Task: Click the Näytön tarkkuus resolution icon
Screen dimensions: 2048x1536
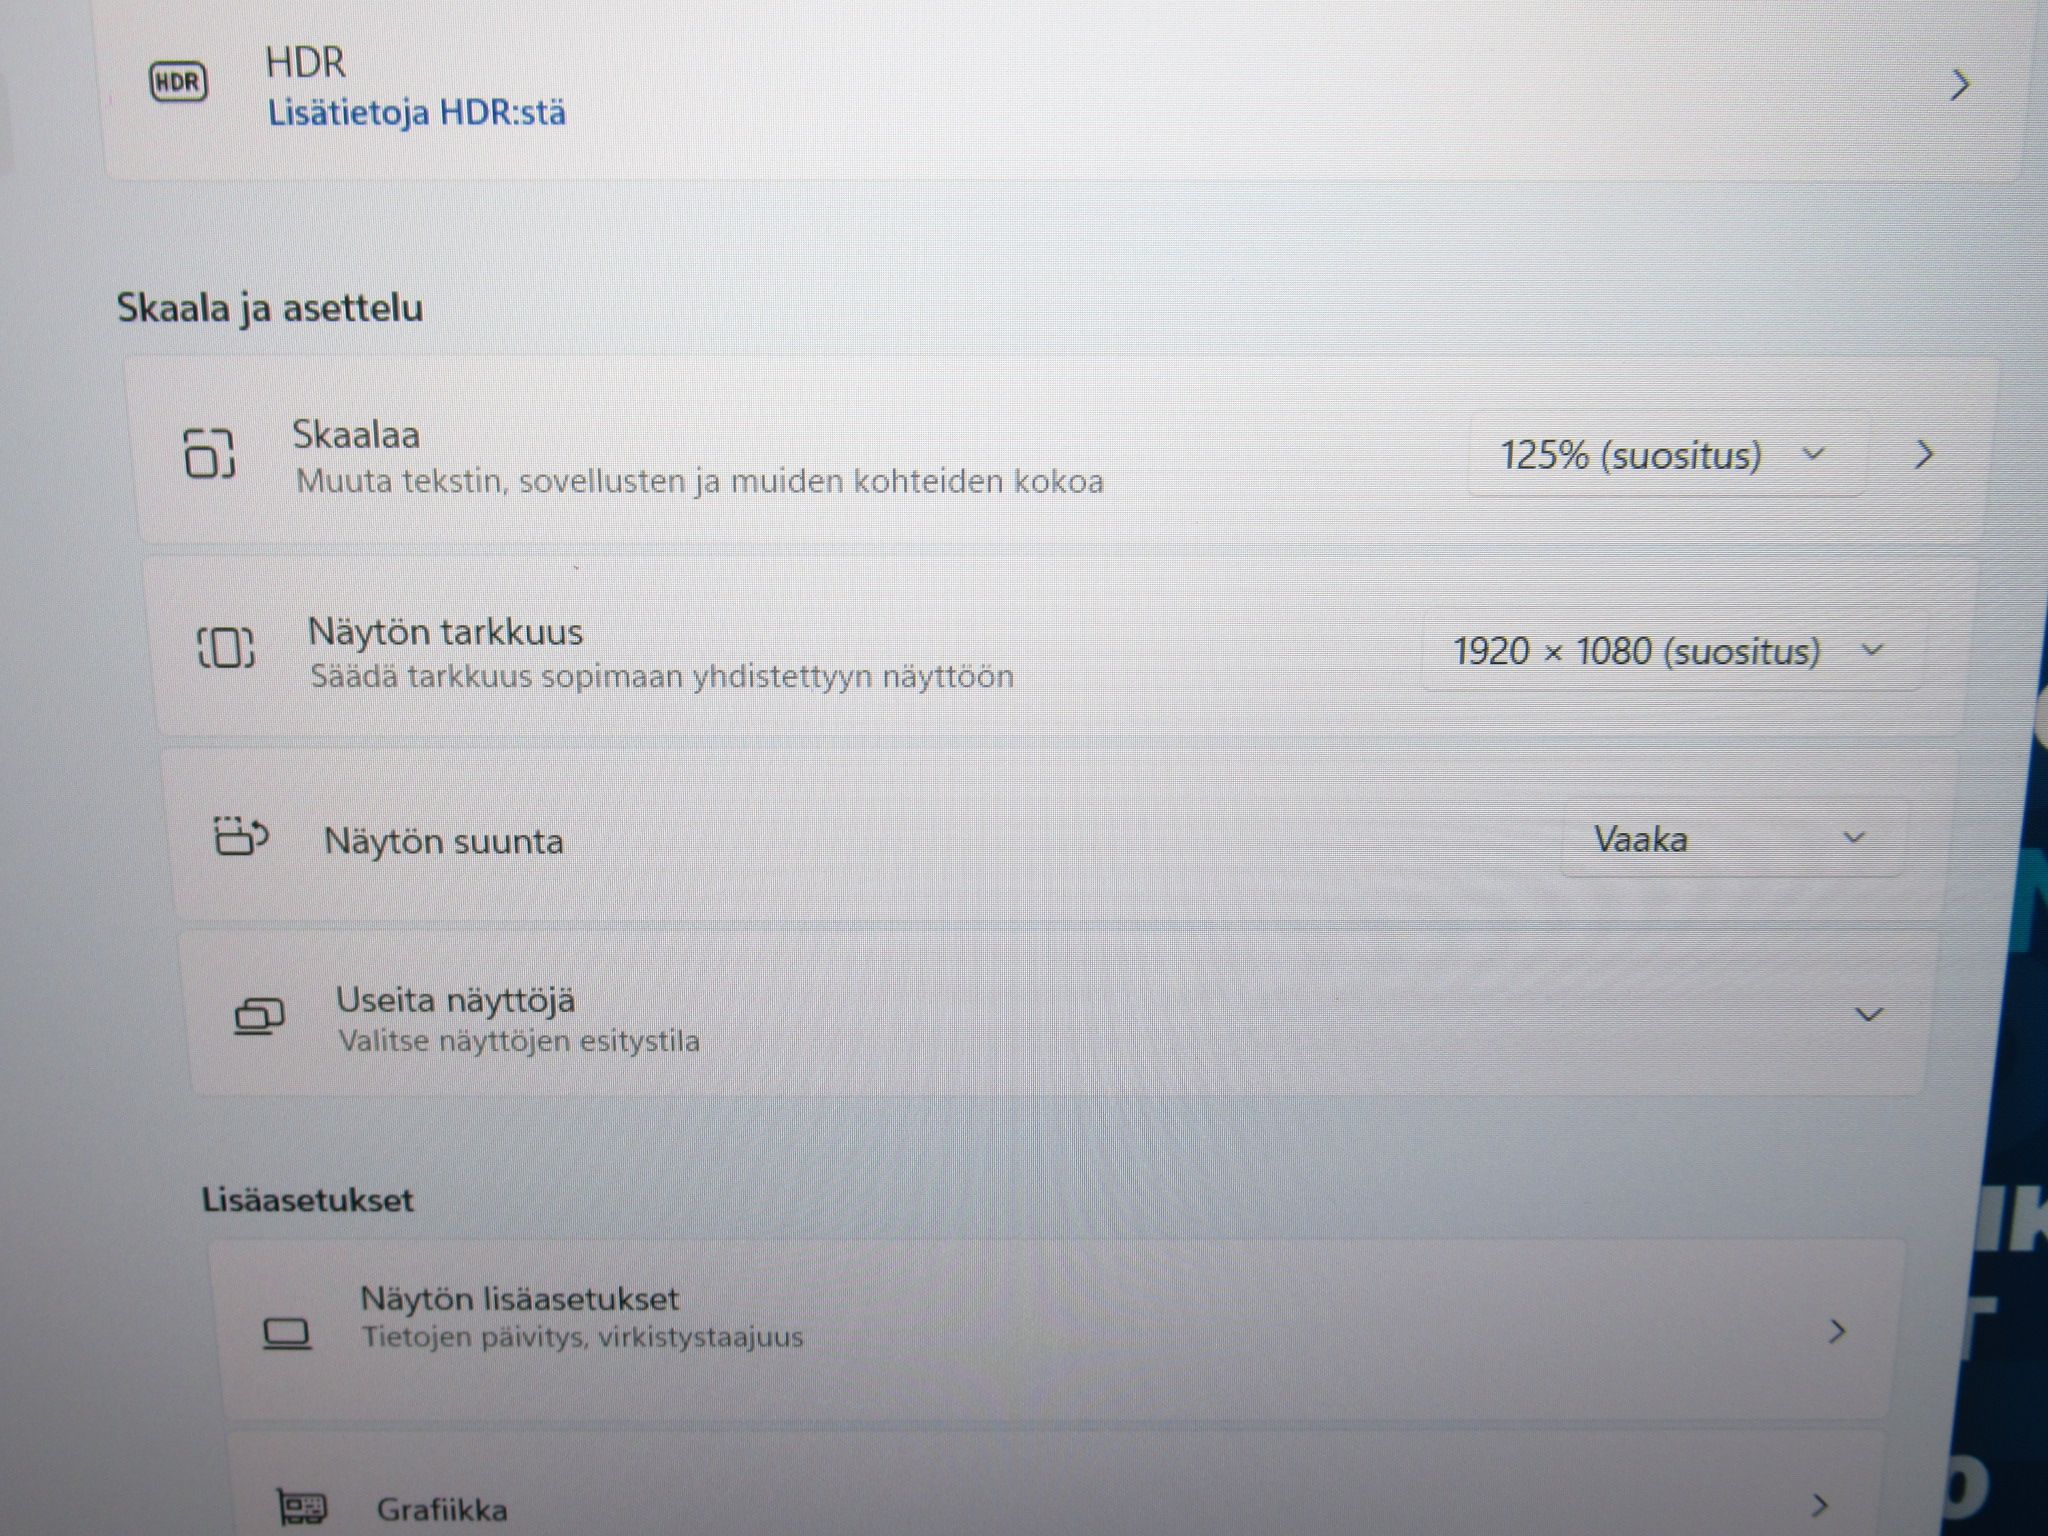Action: (225, 647)
